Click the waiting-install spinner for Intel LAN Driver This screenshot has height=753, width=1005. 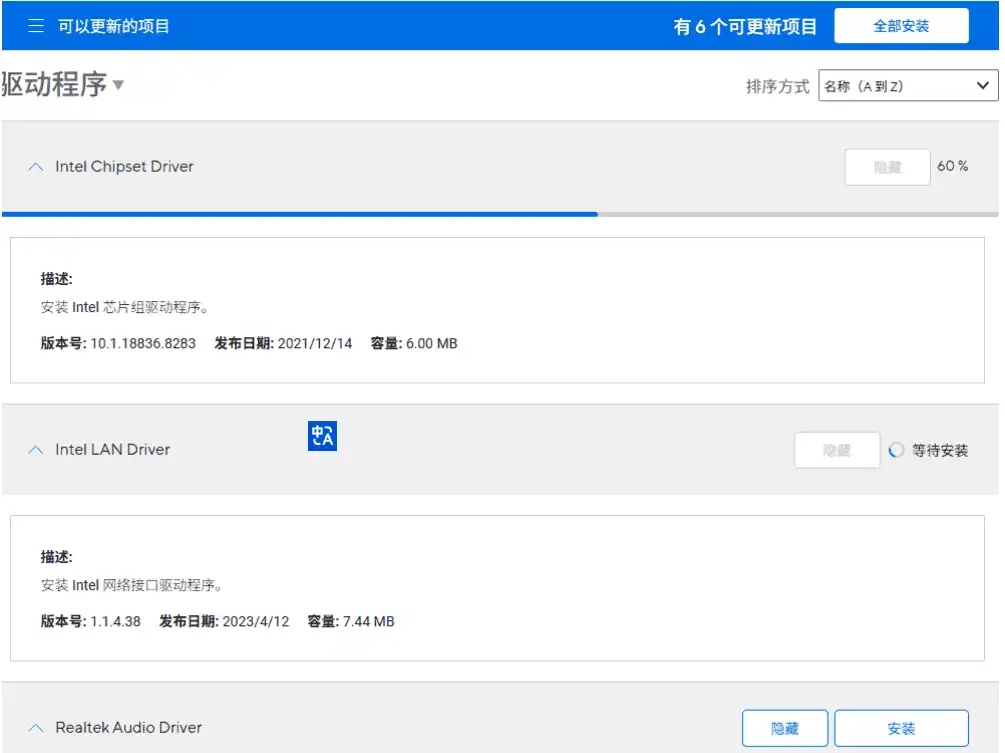(x=896, y=451)
